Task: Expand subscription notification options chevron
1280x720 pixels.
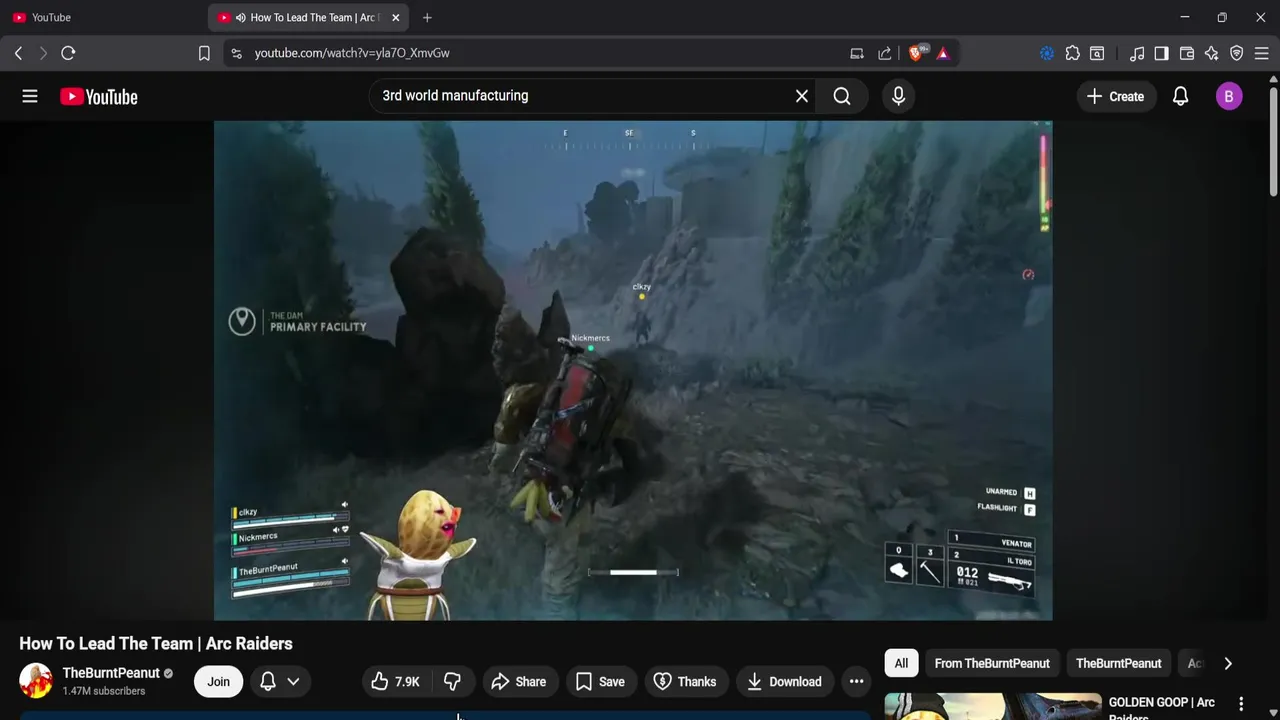Action: [293, 682]
